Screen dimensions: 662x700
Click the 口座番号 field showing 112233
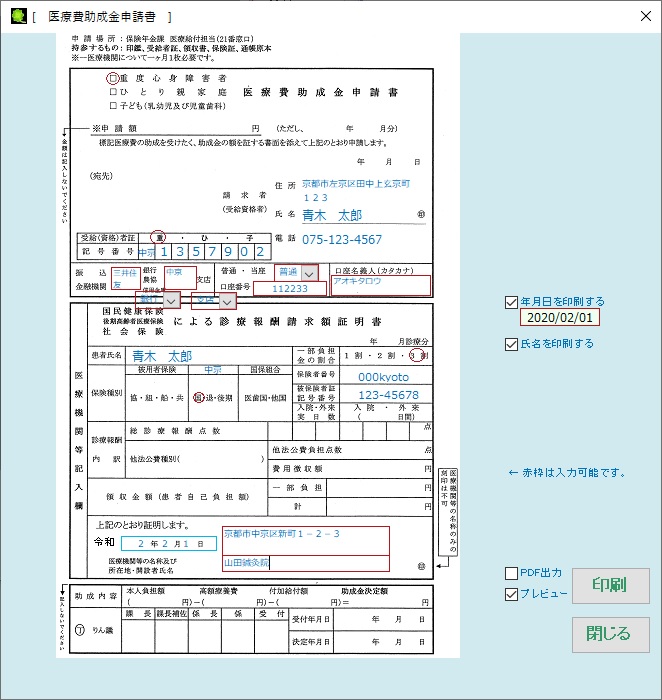pyautogui.click(x=290, y=288)
